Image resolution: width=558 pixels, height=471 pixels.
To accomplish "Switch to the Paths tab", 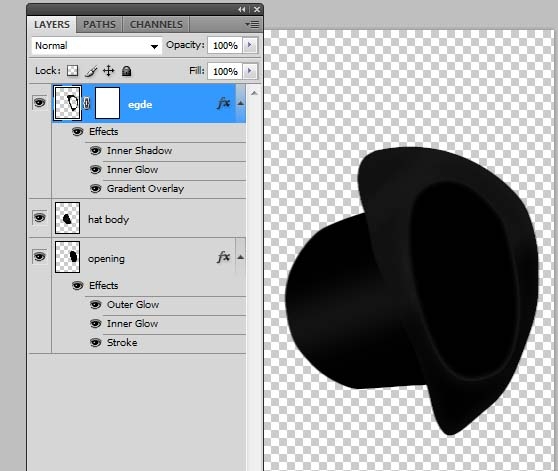I will coord(99,25).
